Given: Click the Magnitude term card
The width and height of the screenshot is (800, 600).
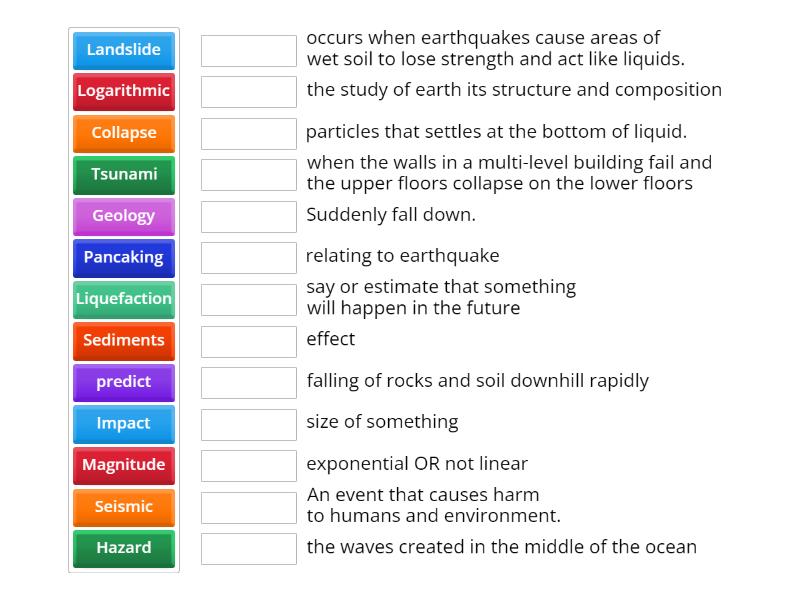Looking at the screenshot, I should pyautogui.click(x=124, y=465).
